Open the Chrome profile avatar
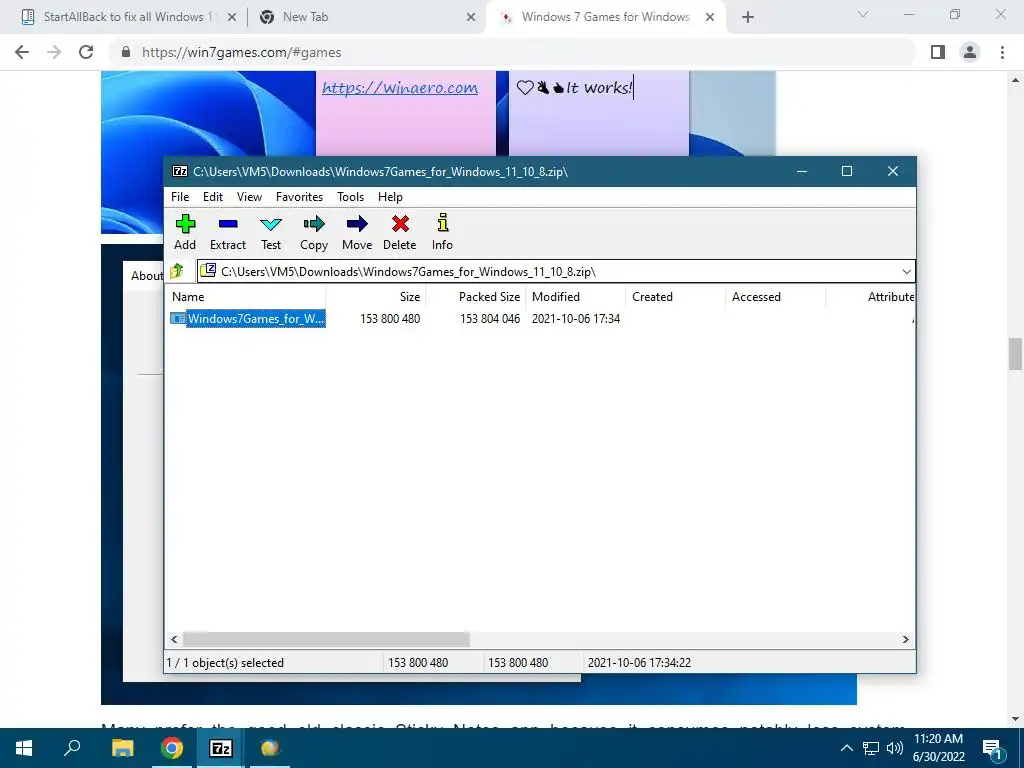Viewport: 1024px width, 768px height. [x=970, y=52]
